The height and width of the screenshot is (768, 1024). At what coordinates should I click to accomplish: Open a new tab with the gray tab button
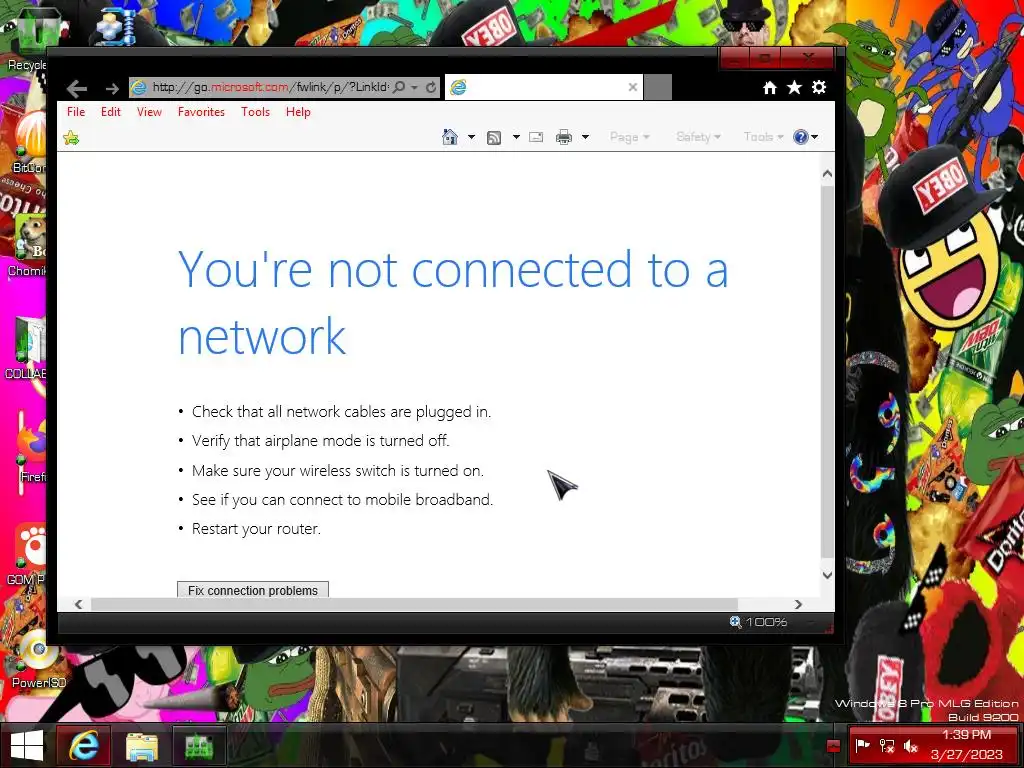pos(658,87)
